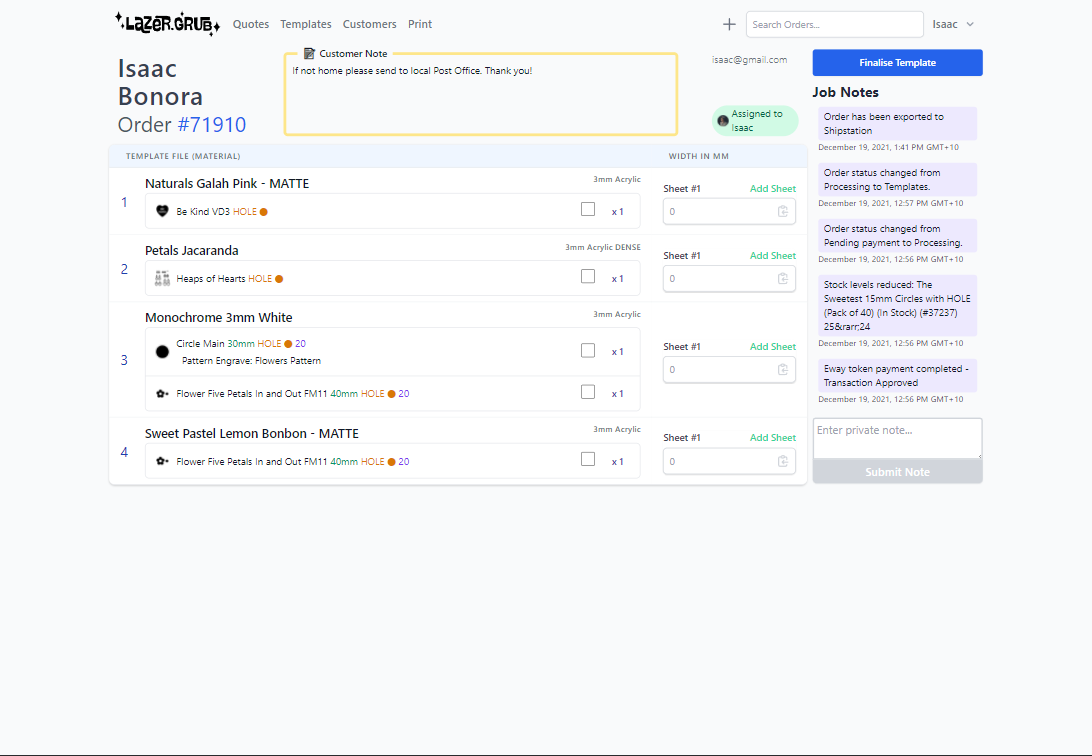1092x756 pixels.
Task: Focus the Search Orders input field
Action: coord(834,24)
